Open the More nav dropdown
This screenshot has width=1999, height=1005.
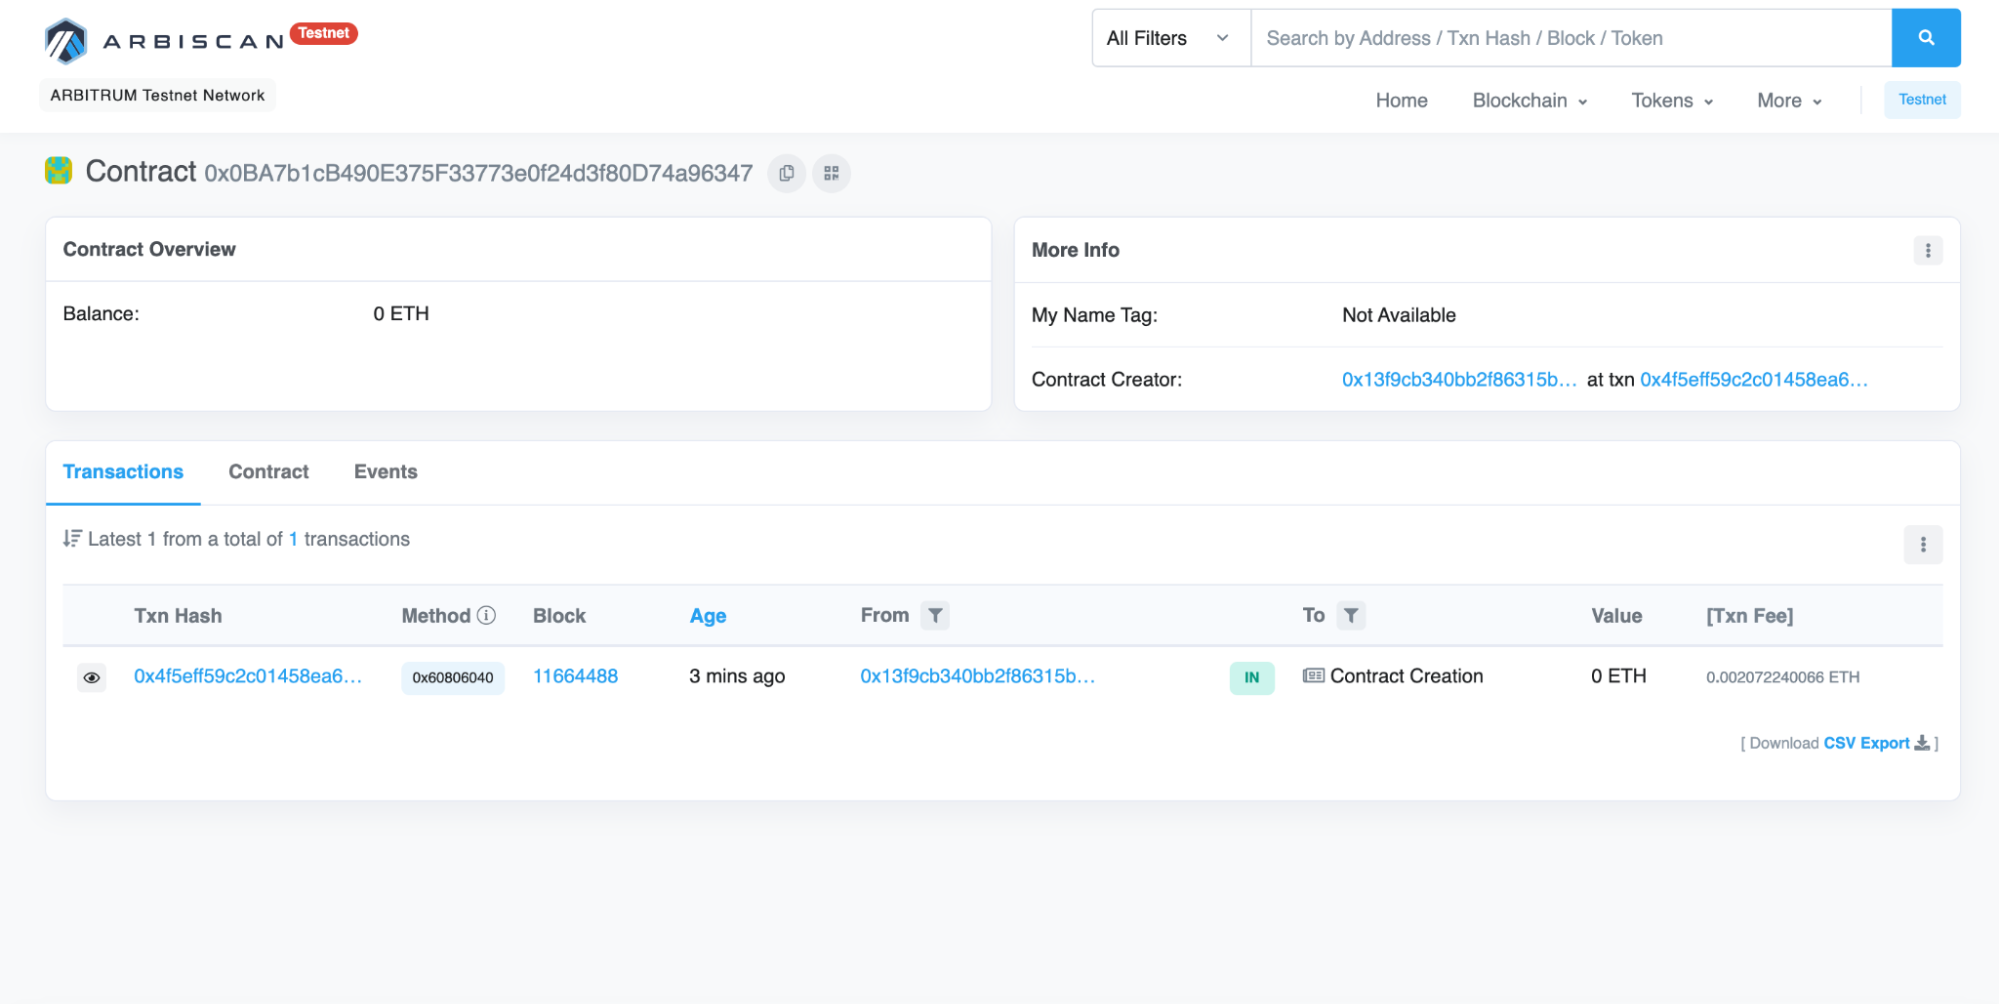click(x=1788, y=101)
